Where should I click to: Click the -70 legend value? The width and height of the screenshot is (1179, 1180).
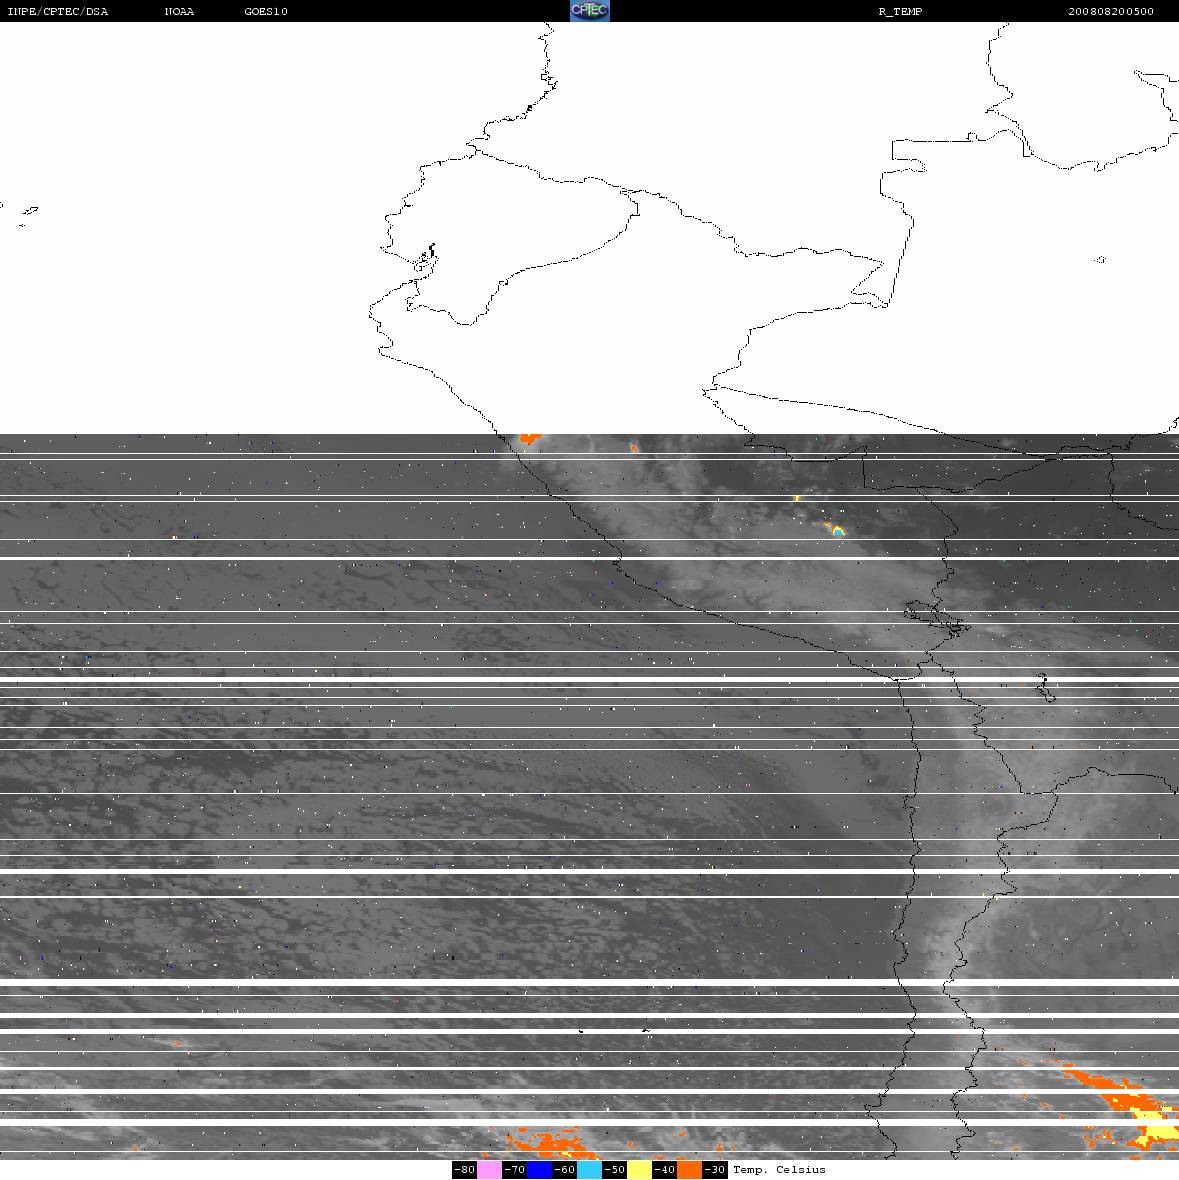[515, 1169]
